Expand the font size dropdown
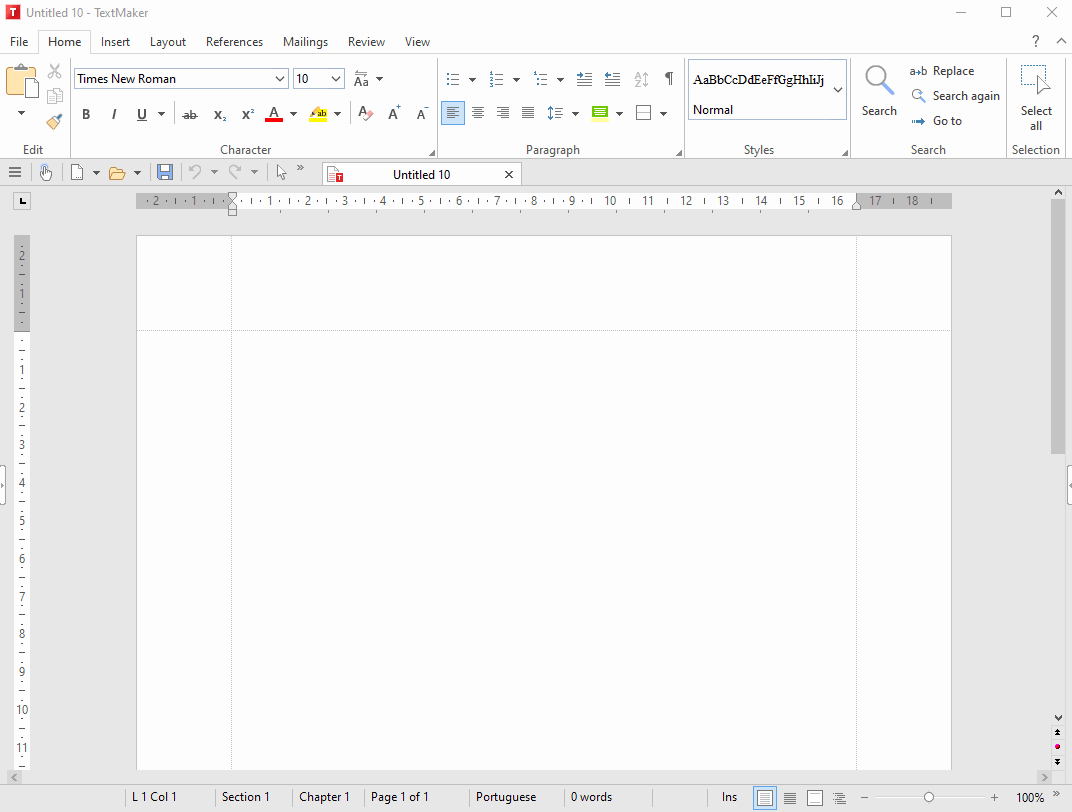This screenshot has width=1072, height=812. click(336, 79)
